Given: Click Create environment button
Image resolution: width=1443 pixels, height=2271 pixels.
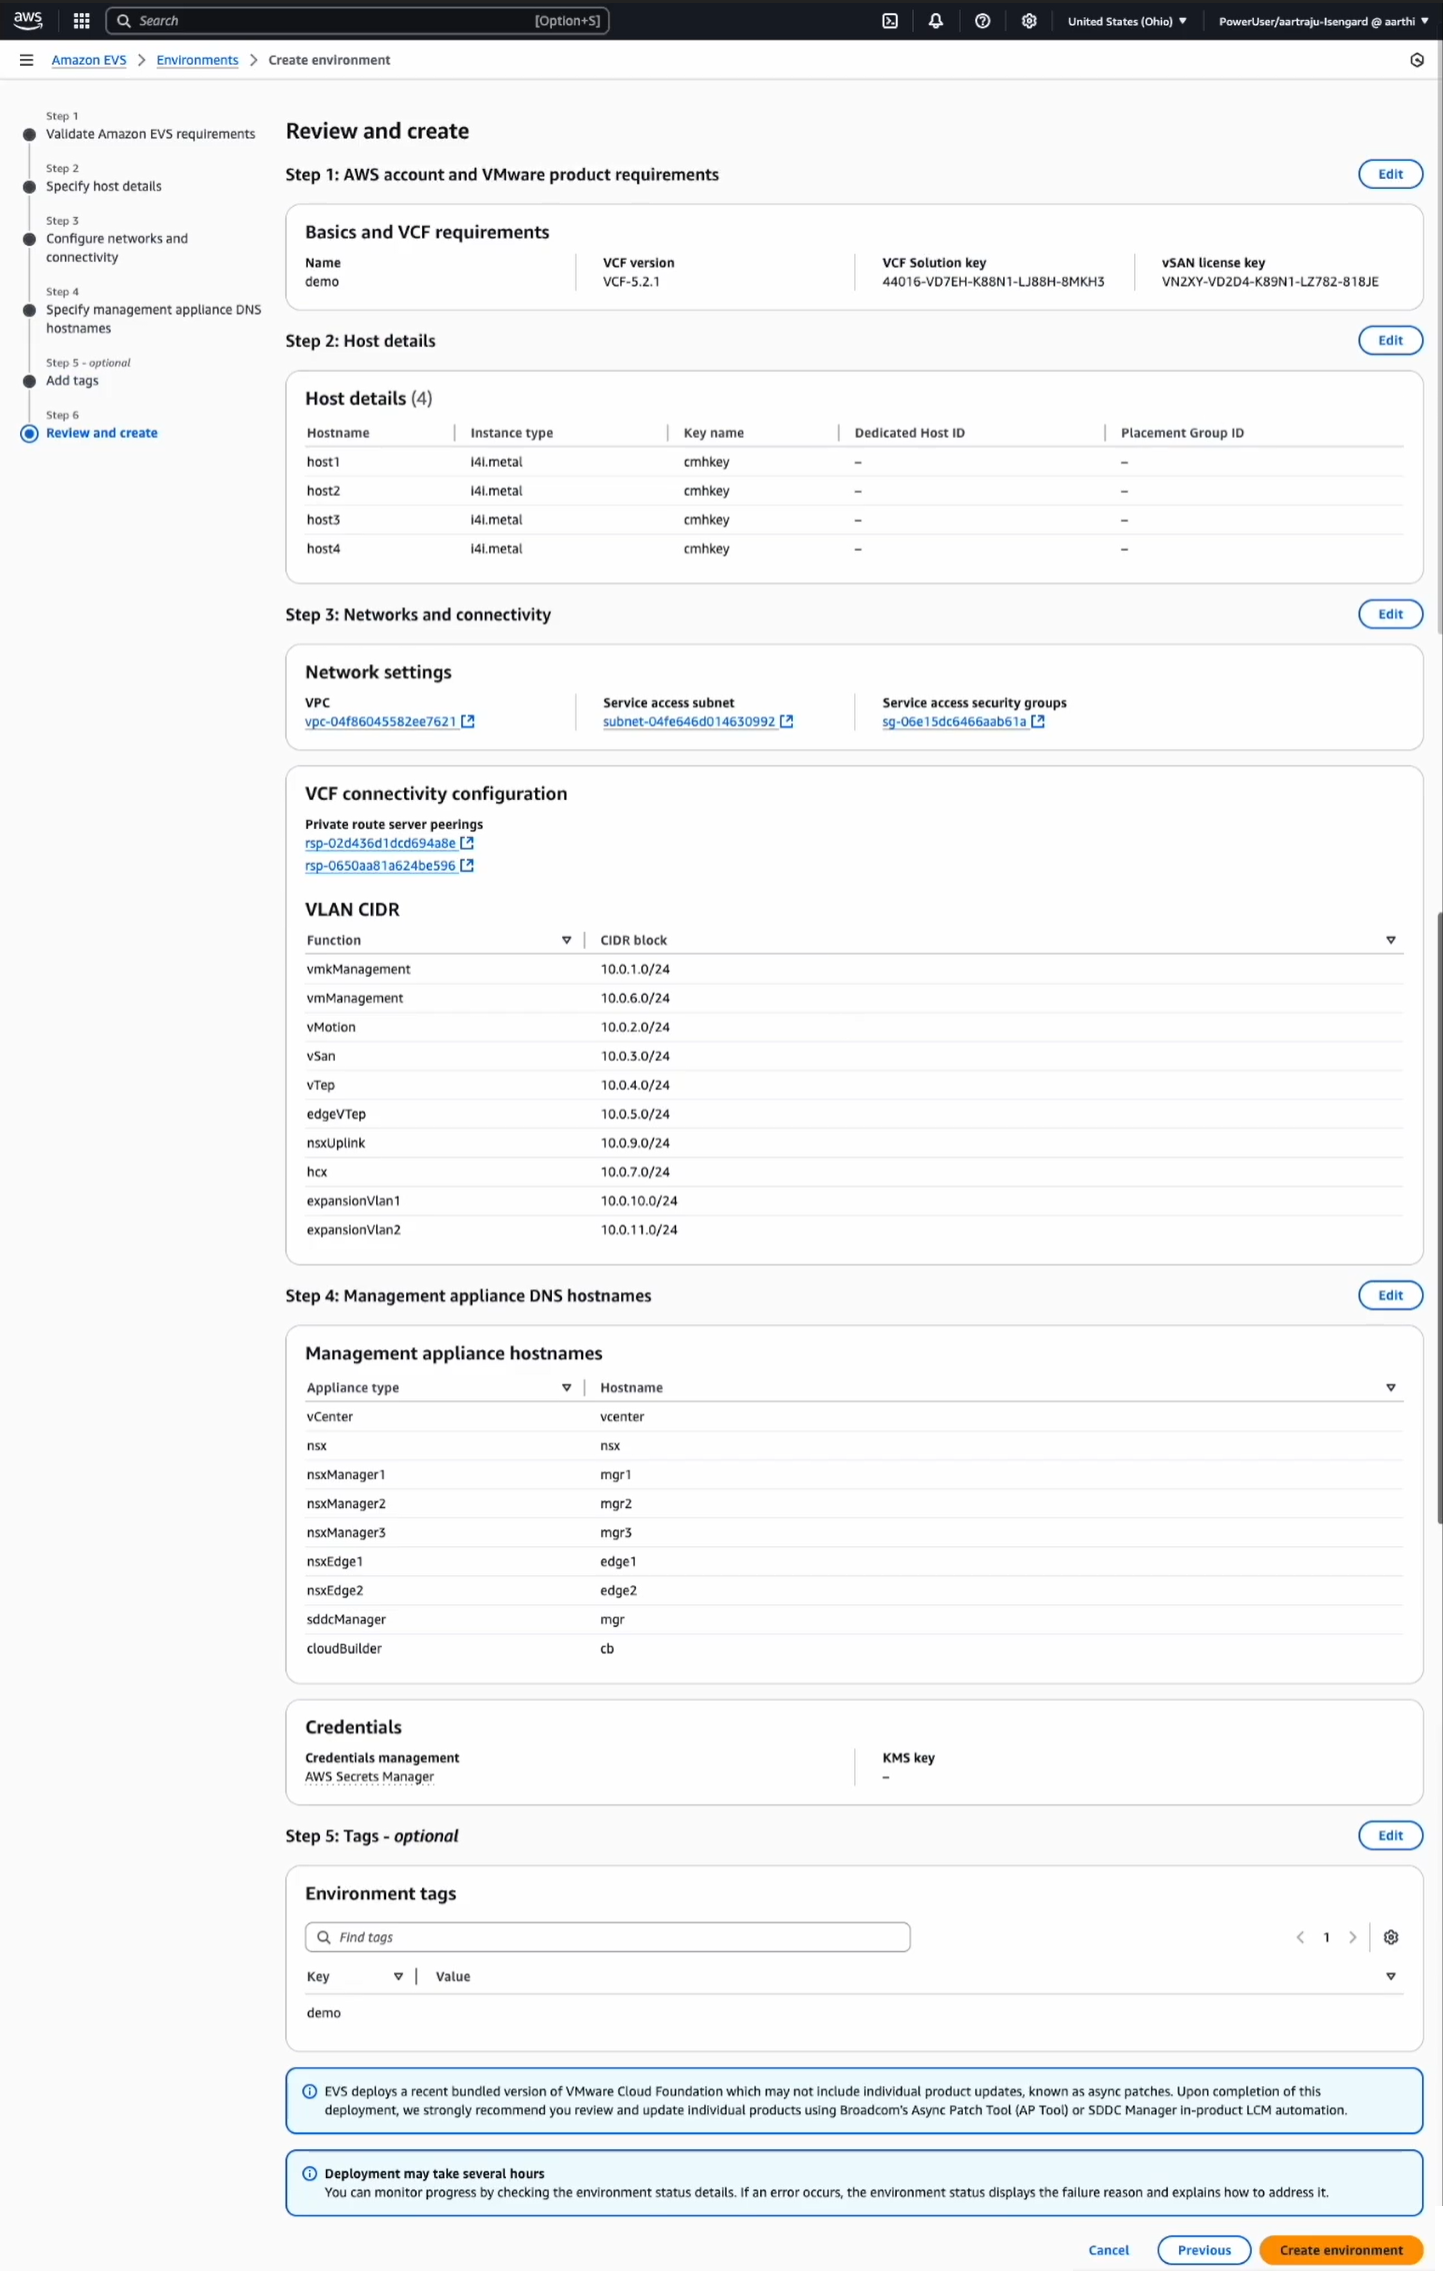Looking at the screenshot, I should (1341, 2250).
